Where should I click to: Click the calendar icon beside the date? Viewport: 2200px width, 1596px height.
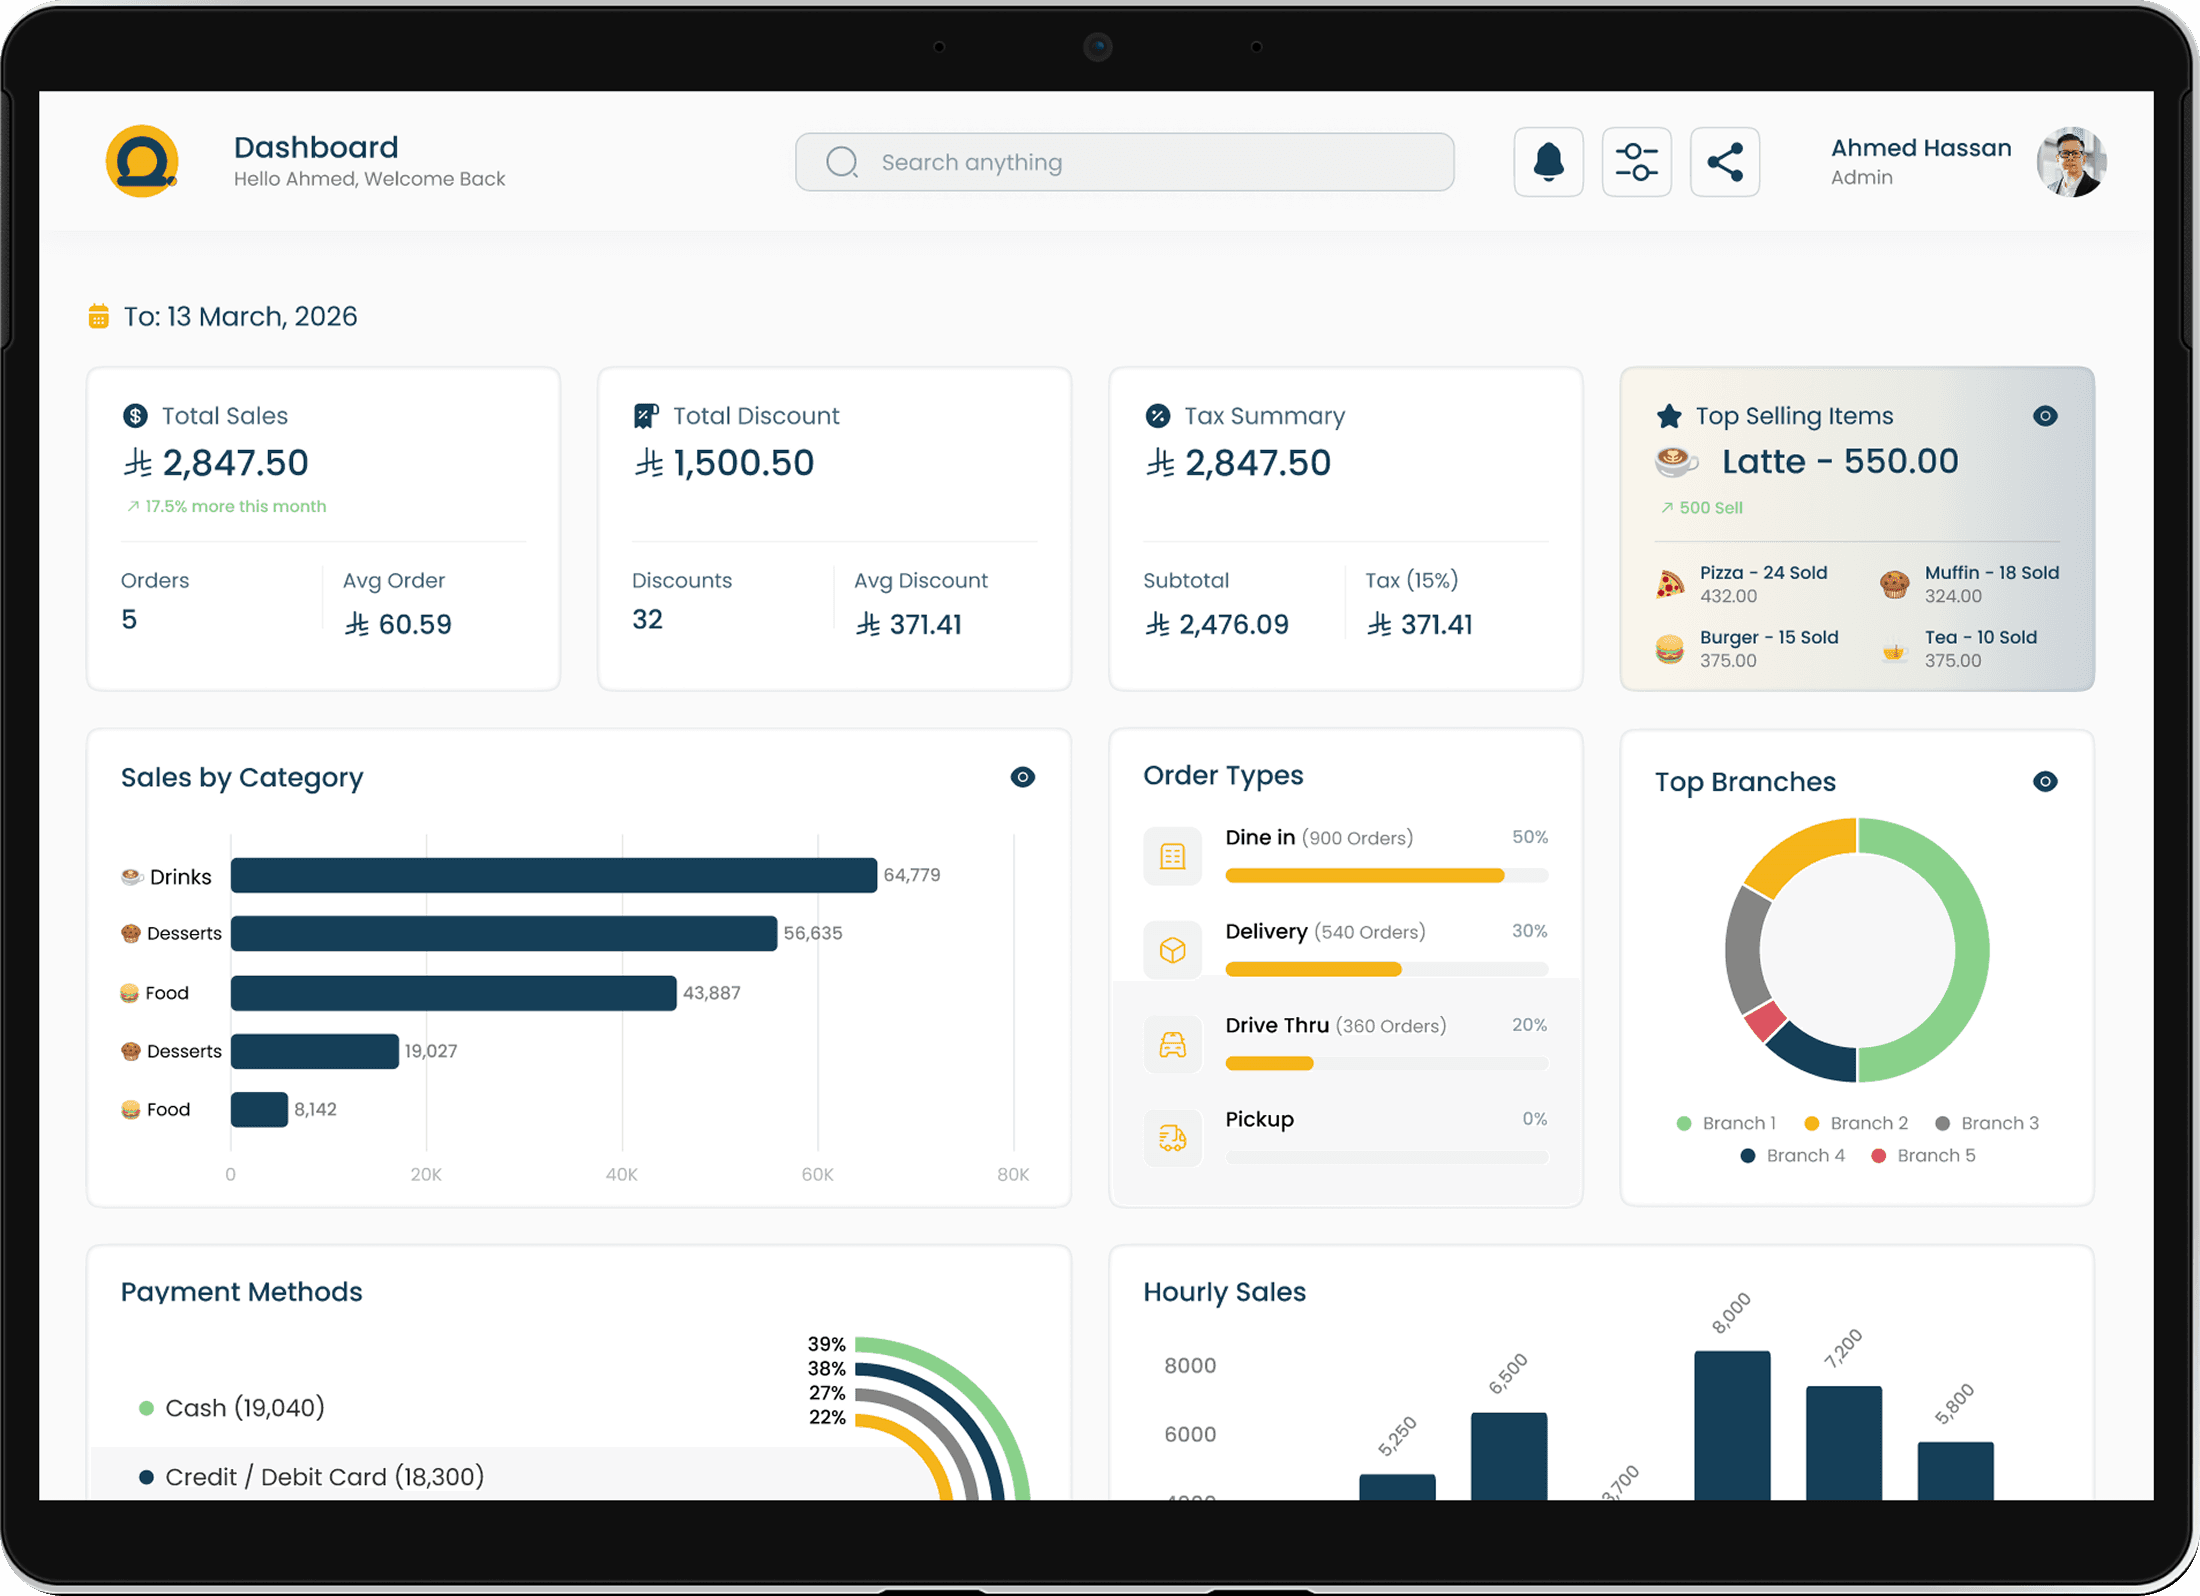[x=98, y=317]
